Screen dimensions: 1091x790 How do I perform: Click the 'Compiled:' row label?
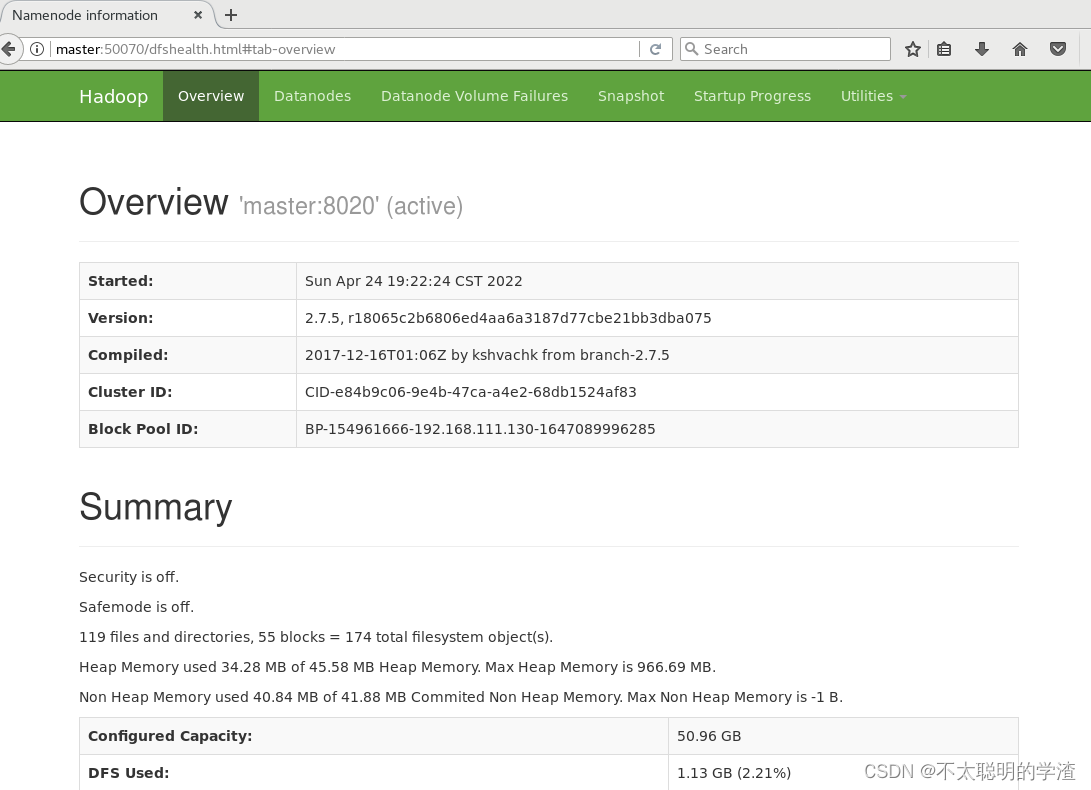point(128,355)
